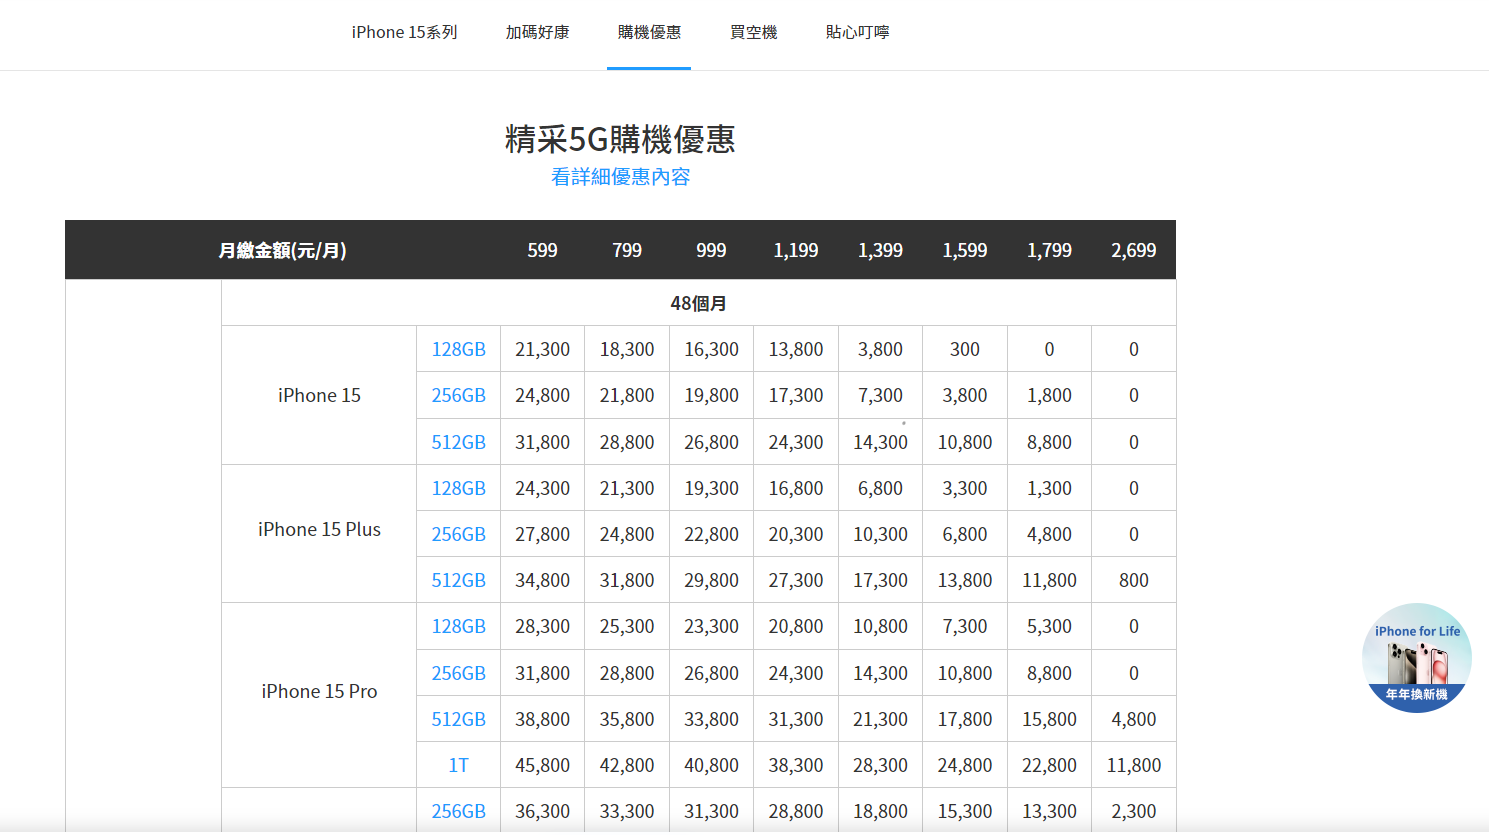Image resolution: width=1489 pixels, height=835 pixels.
Task: Click the 1,799 monthly fee column header
Action: tap(1049, 250)
